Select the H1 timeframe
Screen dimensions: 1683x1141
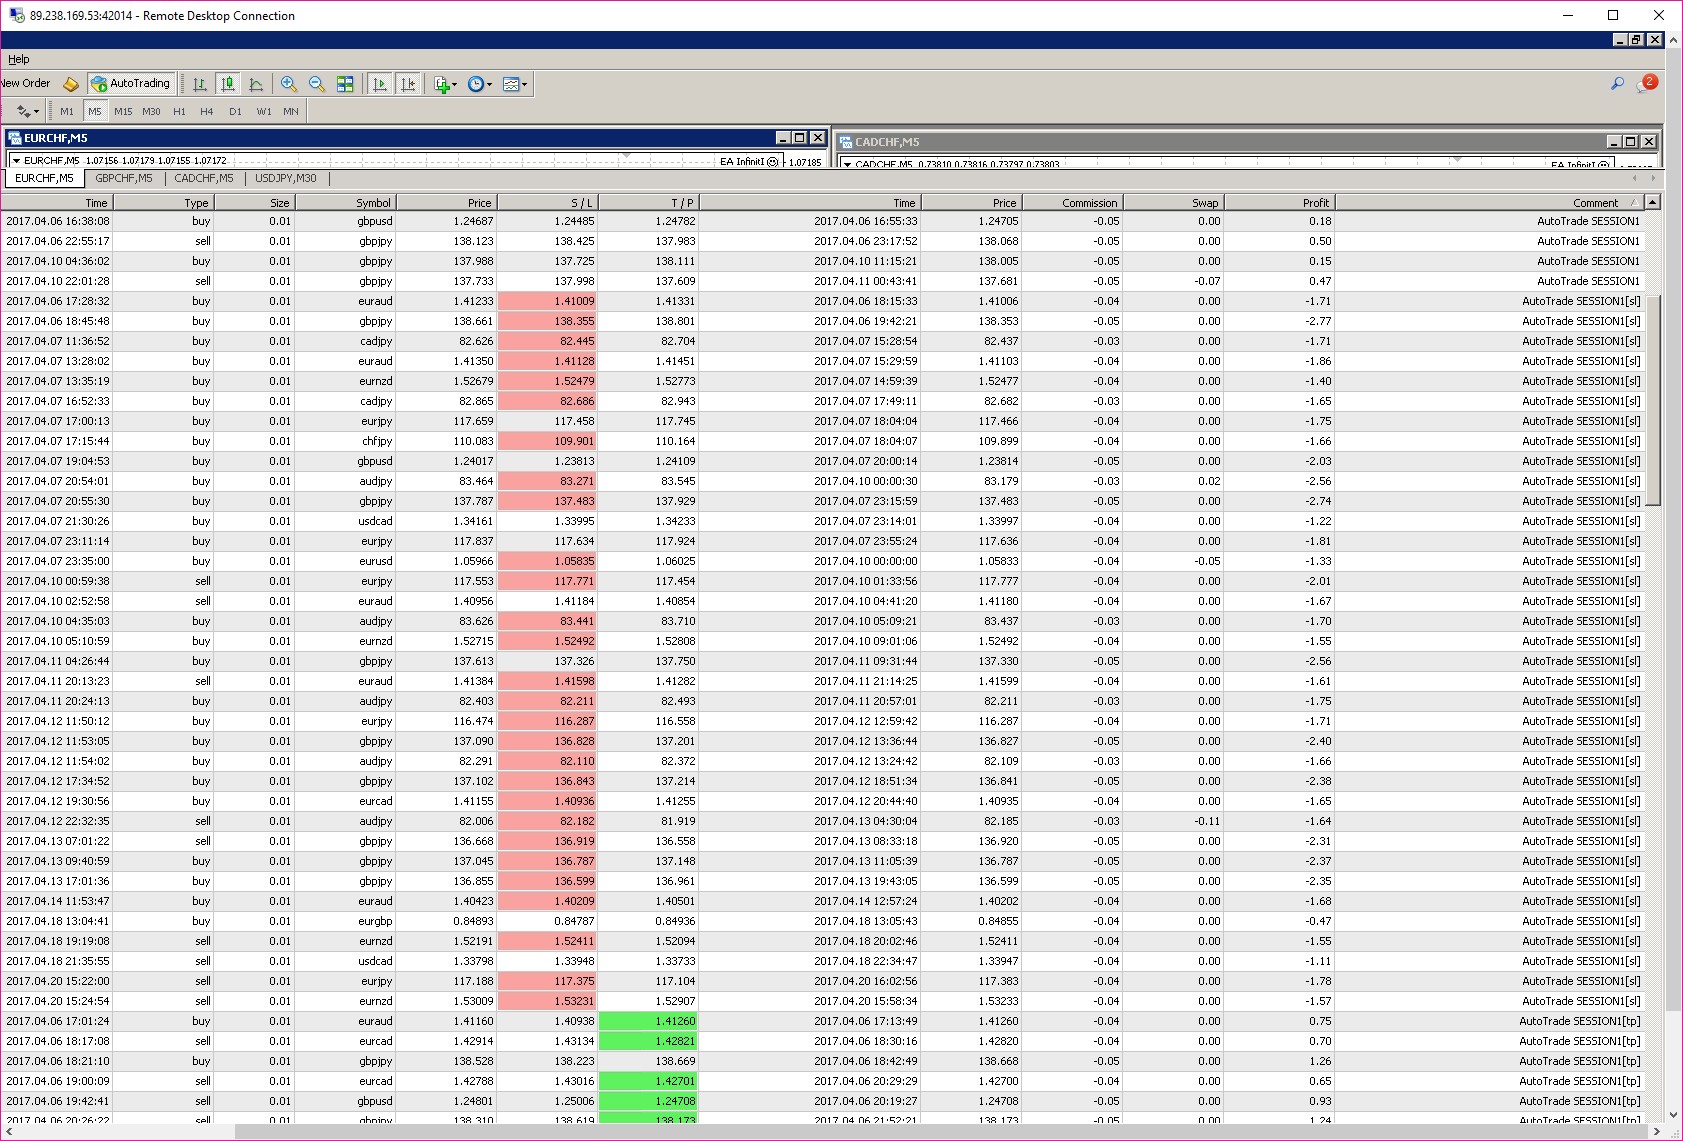point(179,111)
